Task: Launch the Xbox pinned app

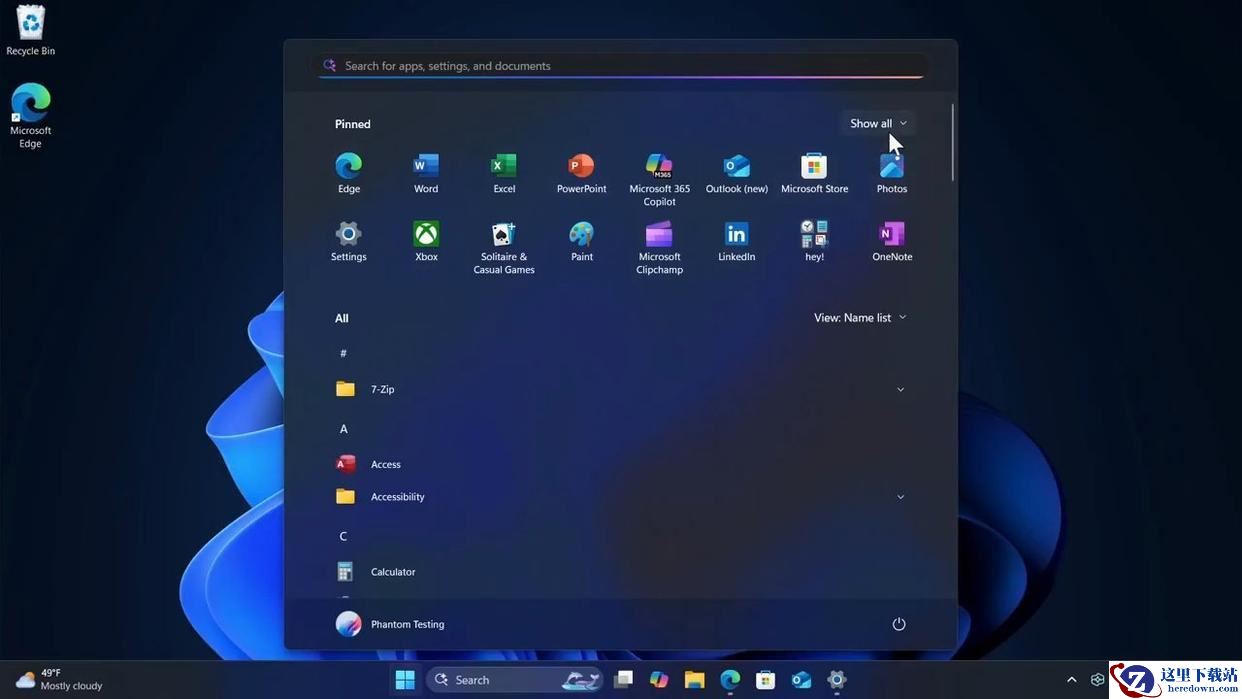Action: pos(426,241)
